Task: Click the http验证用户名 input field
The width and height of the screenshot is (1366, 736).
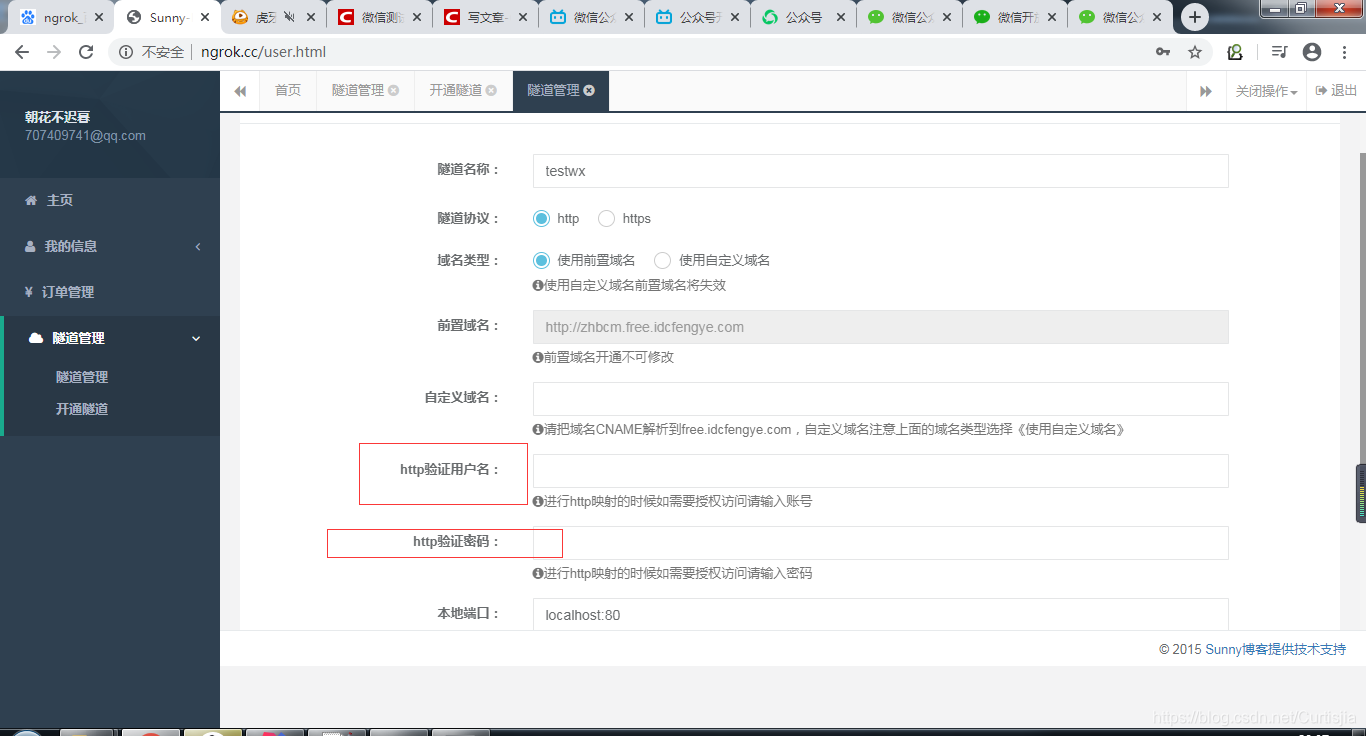Action: point(880,471)
